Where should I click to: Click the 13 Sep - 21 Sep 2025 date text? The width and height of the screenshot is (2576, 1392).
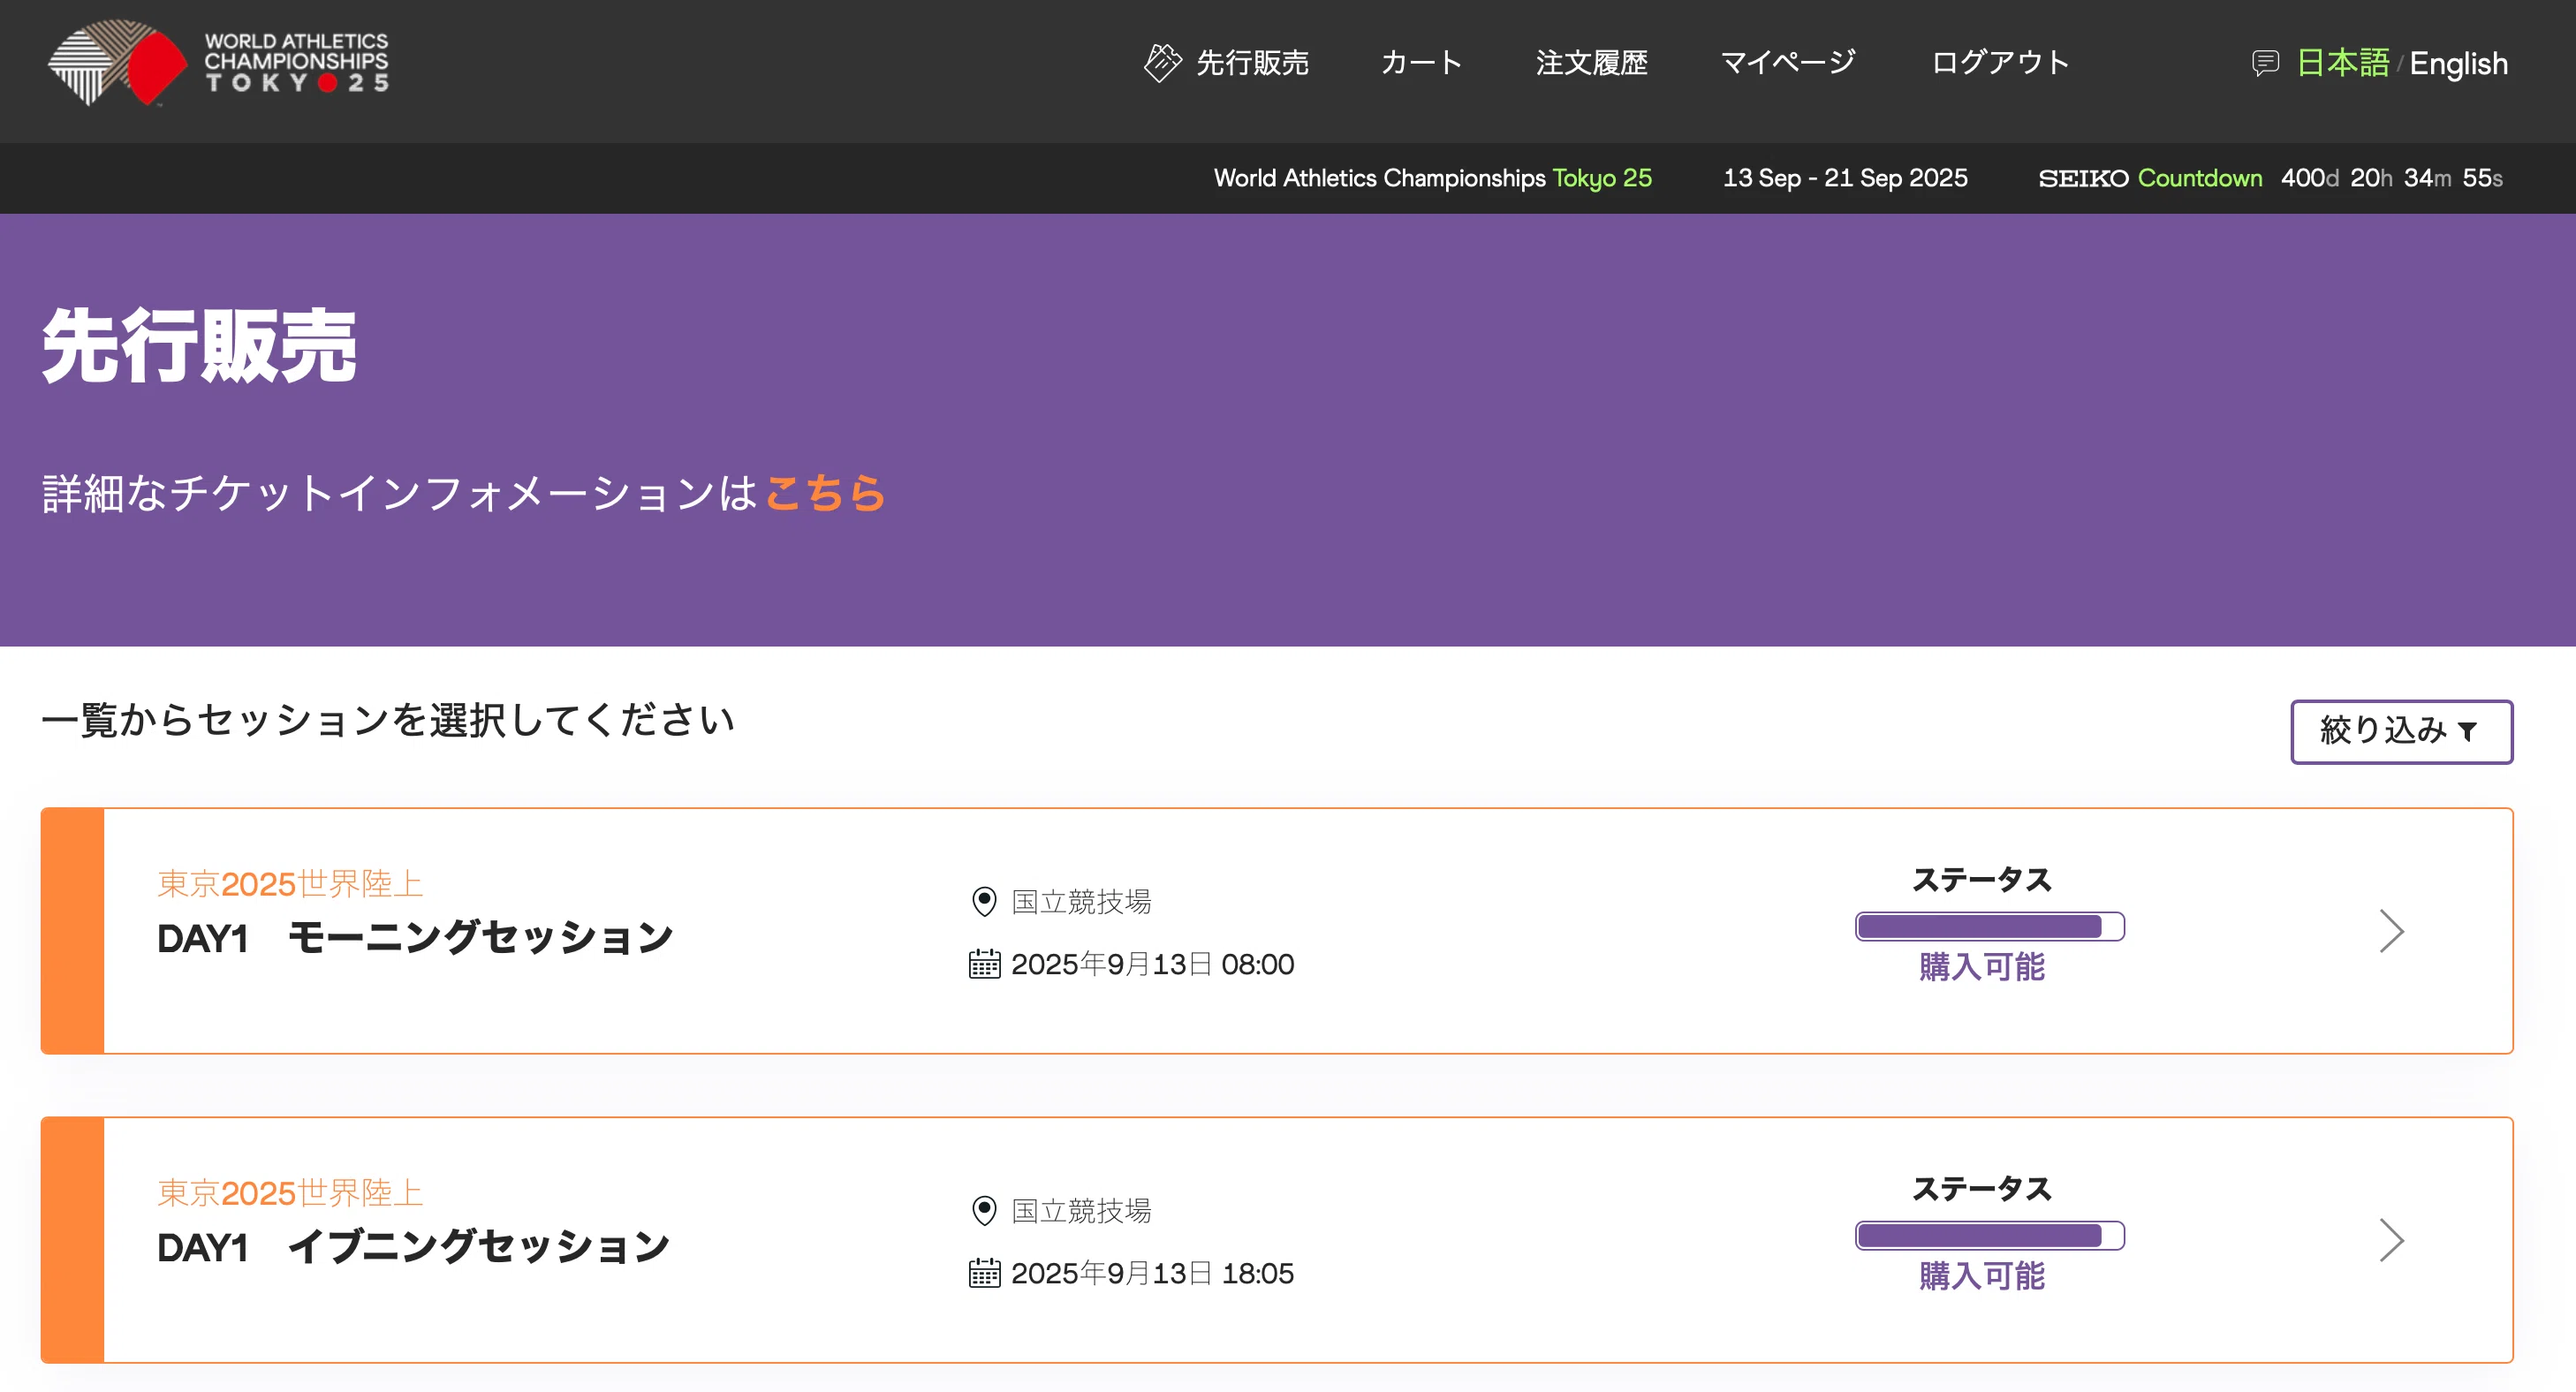[1845, 178]
